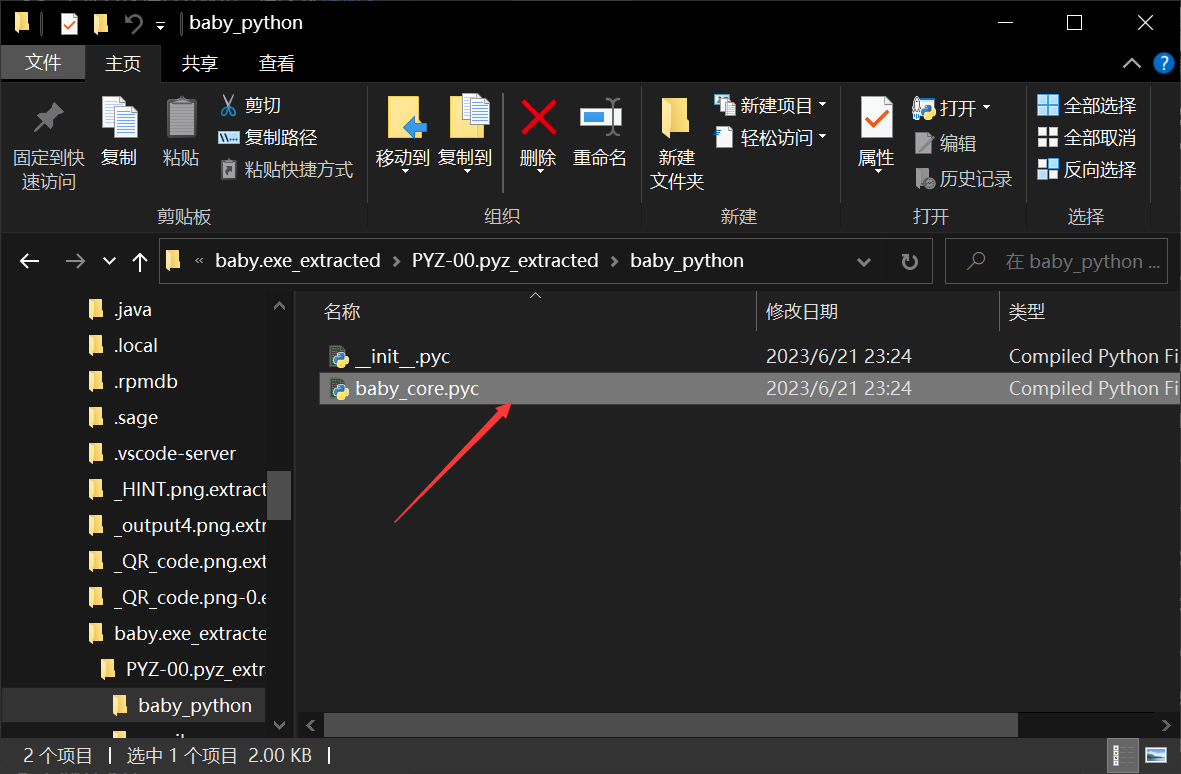Click navigation pane scrollbar up arrow
1181x774 pixels.
[x=279, y=306]
